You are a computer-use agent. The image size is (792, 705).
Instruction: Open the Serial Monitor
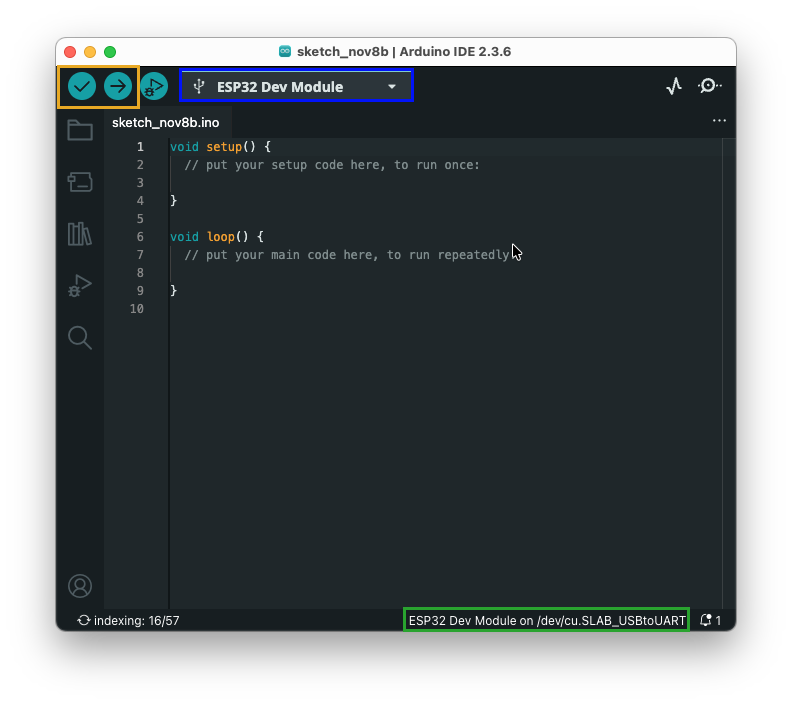[709, 86]
